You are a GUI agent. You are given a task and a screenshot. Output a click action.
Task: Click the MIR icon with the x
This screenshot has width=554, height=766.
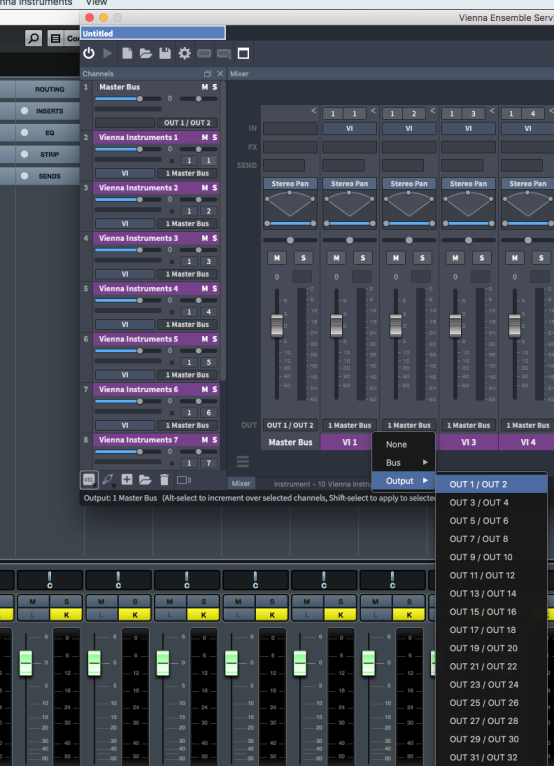pos(224,53)
